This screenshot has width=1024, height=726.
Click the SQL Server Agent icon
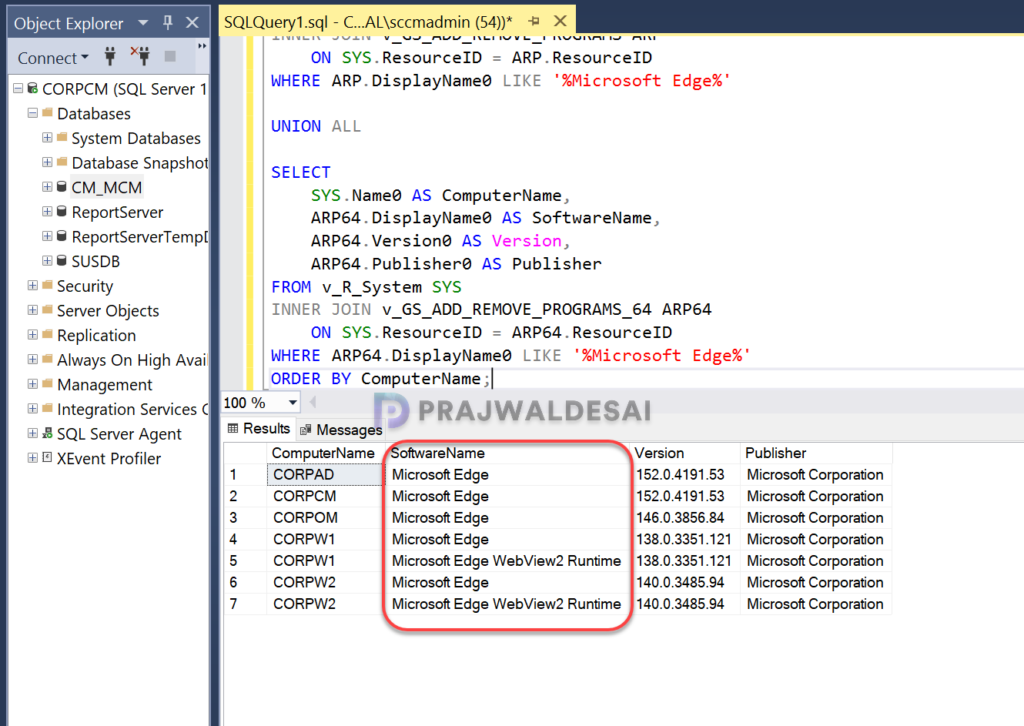click(x=47, y=433)
